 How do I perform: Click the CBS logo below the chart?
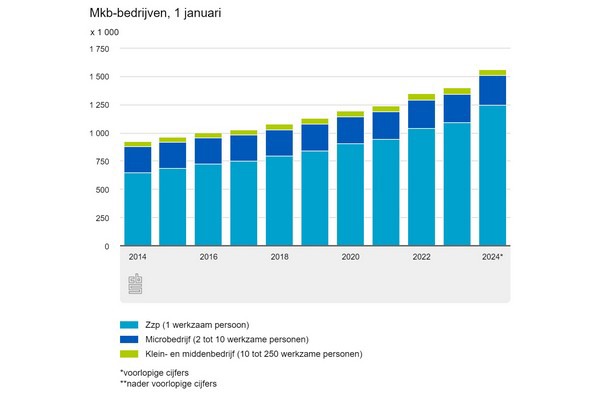tap(135, 283)
